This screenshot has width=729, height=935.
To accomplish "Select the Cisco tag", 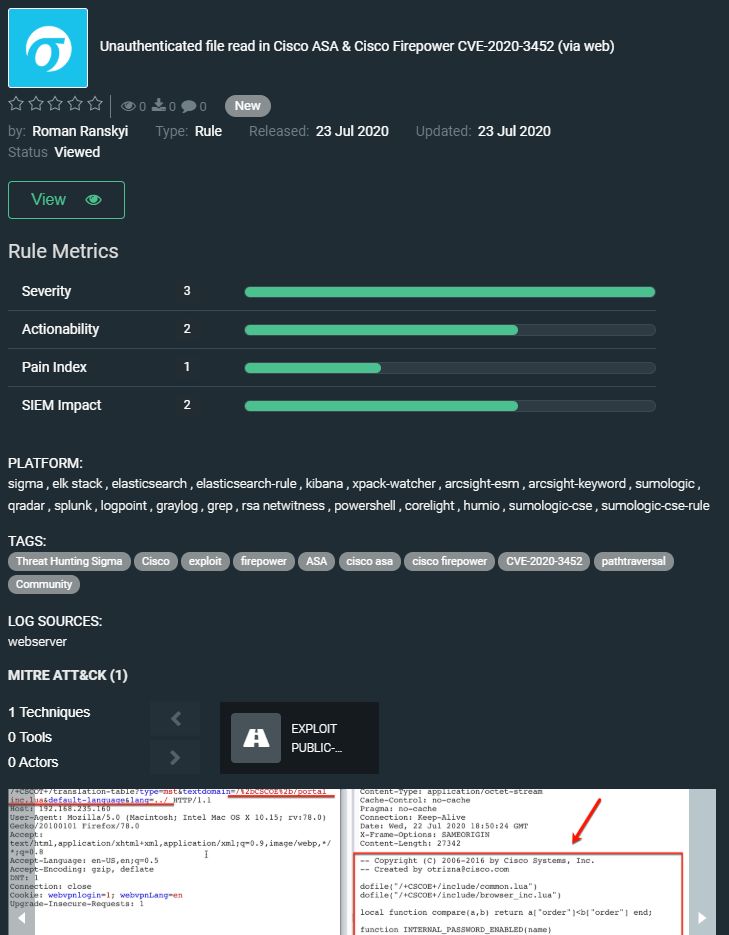I will (156, 561).
